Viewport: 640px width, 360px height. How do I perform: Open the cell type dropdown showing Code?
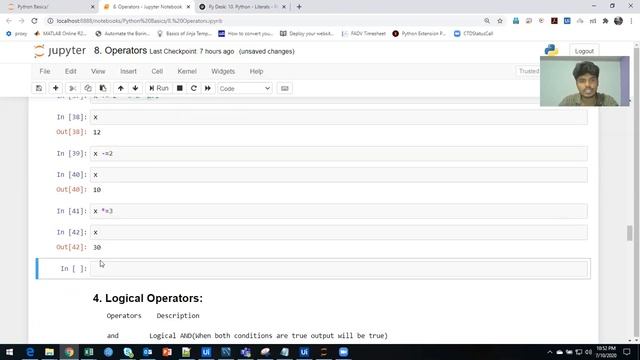point(244,88)
